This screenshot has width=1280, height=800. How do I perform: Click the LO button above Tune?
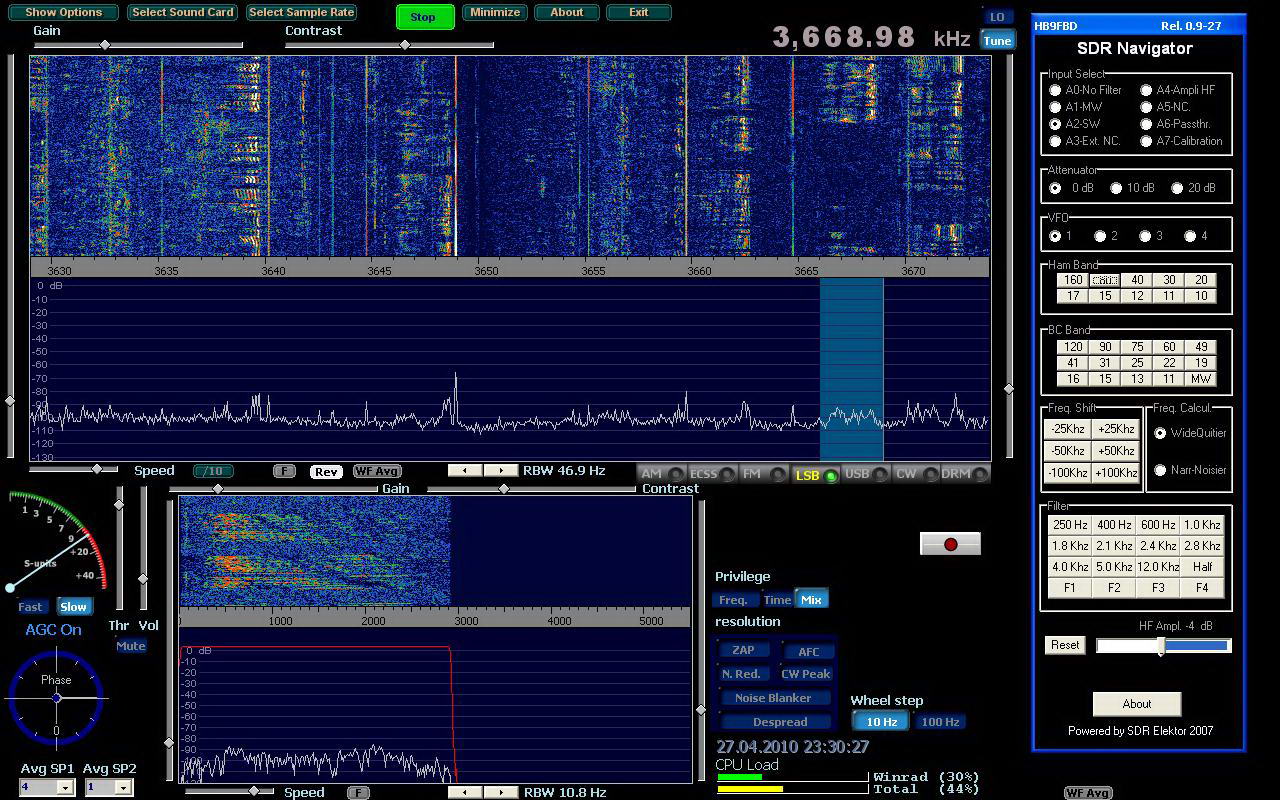(x=997, y=17)
